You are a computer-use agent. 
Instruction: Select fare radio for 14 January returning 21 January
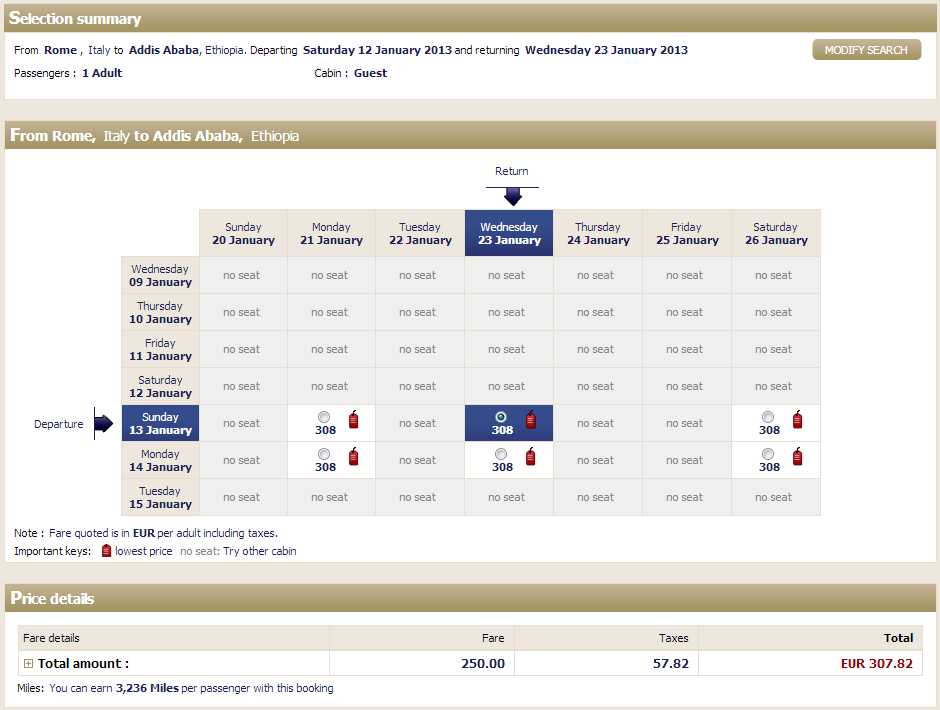click(x=324, y=454)
